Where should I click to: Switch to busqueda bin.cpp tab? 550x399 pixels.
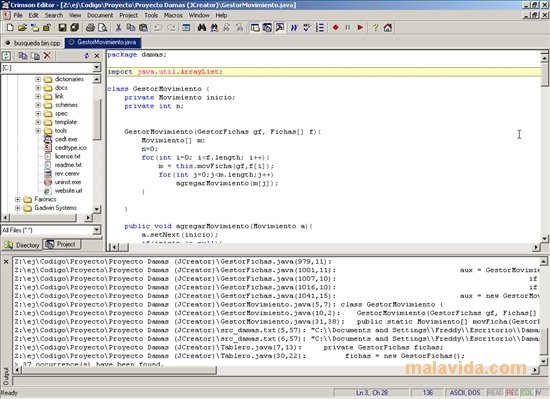(33, 43)
